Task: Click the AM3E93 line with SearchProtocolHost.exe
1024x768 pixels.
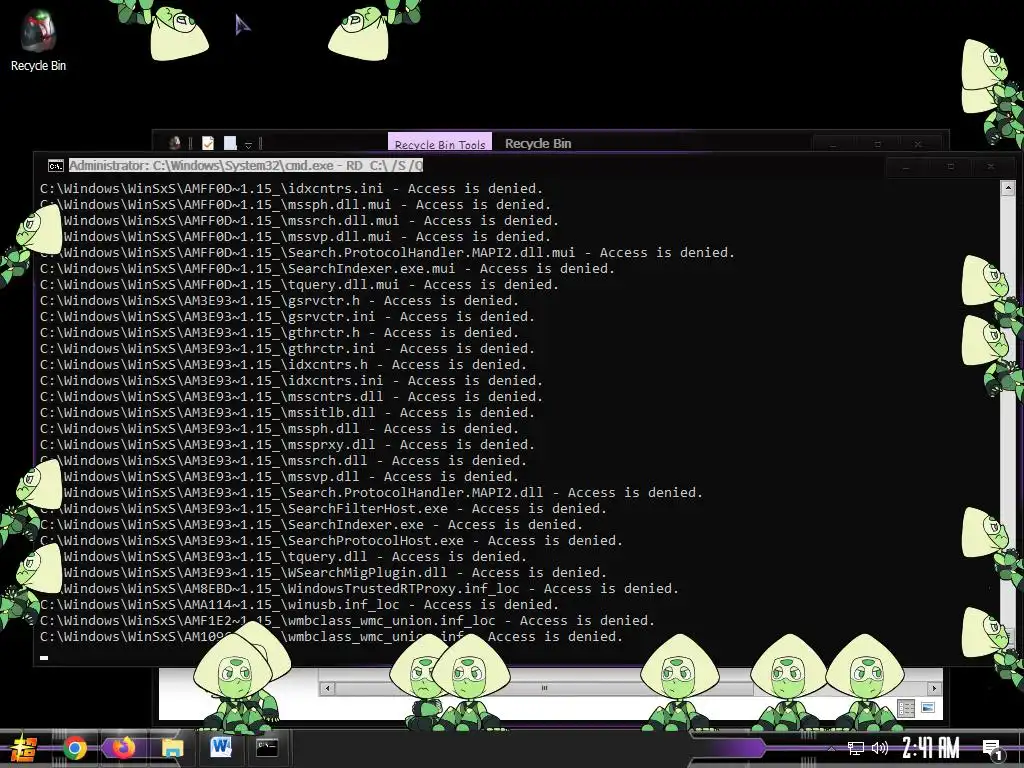Action: point(331,541)
